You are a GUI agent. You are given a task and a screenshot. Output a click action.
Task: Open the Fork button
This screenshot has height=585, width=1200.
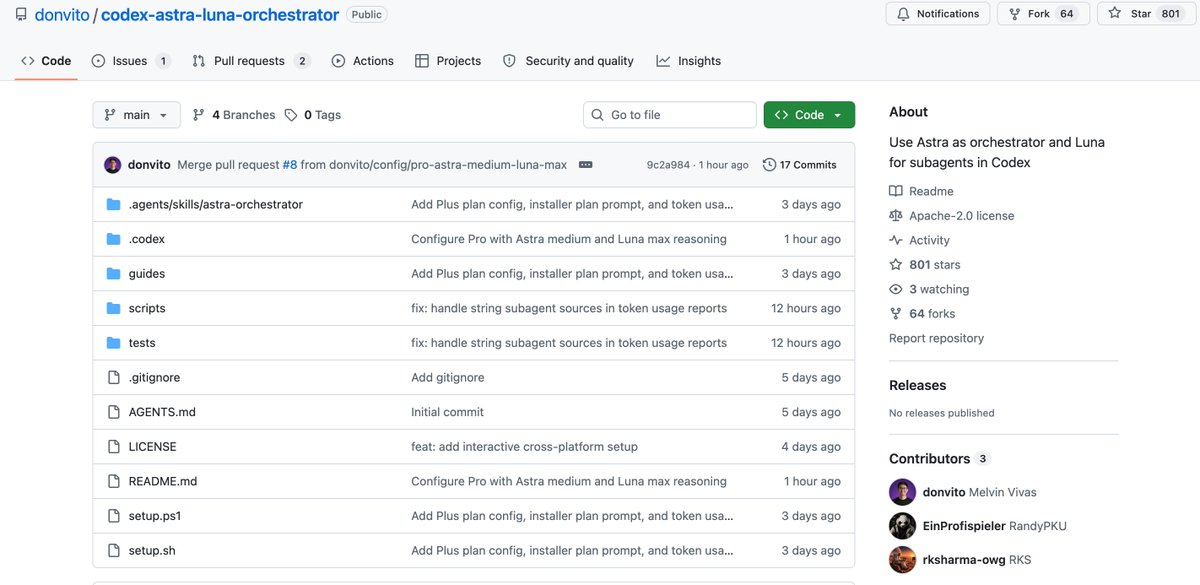tap(1043, 14)
